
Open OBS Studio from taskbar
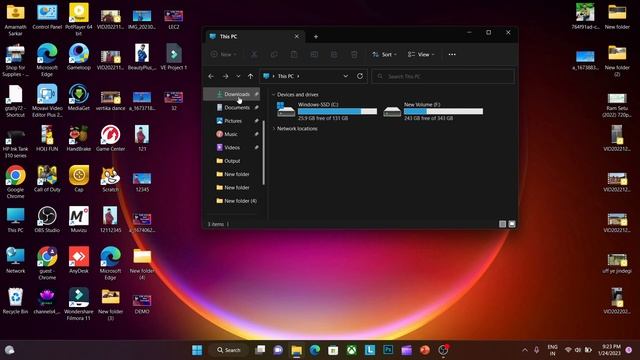pyautogui.click(x=443, y=350)
